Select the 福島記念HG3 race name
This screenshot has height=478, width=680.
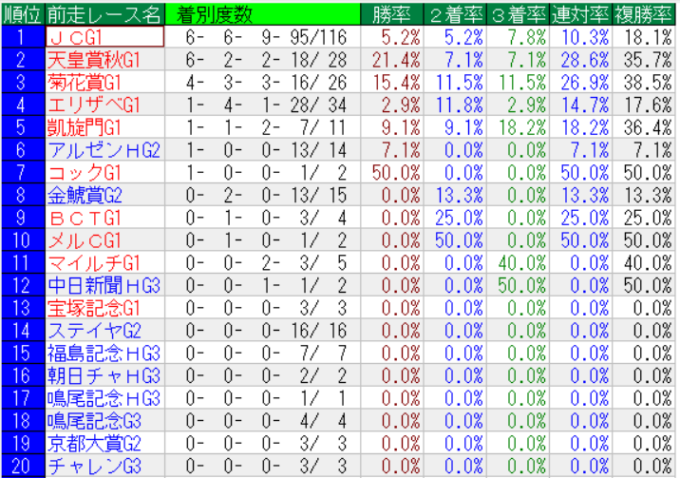(x=104, y=350)
